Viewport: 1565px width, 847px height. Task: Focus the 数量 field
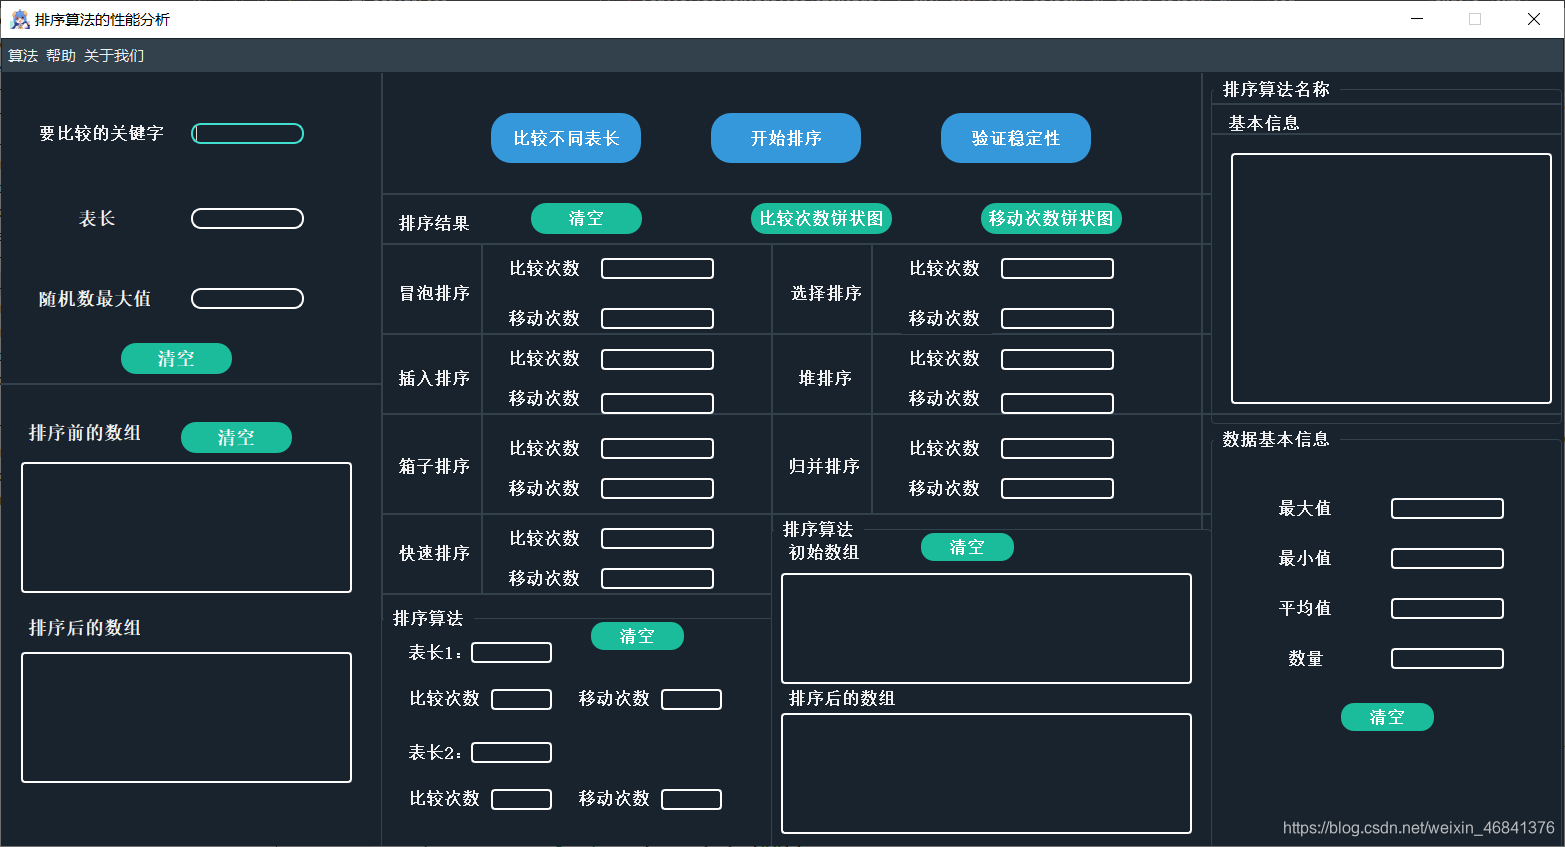[1448, 659]
